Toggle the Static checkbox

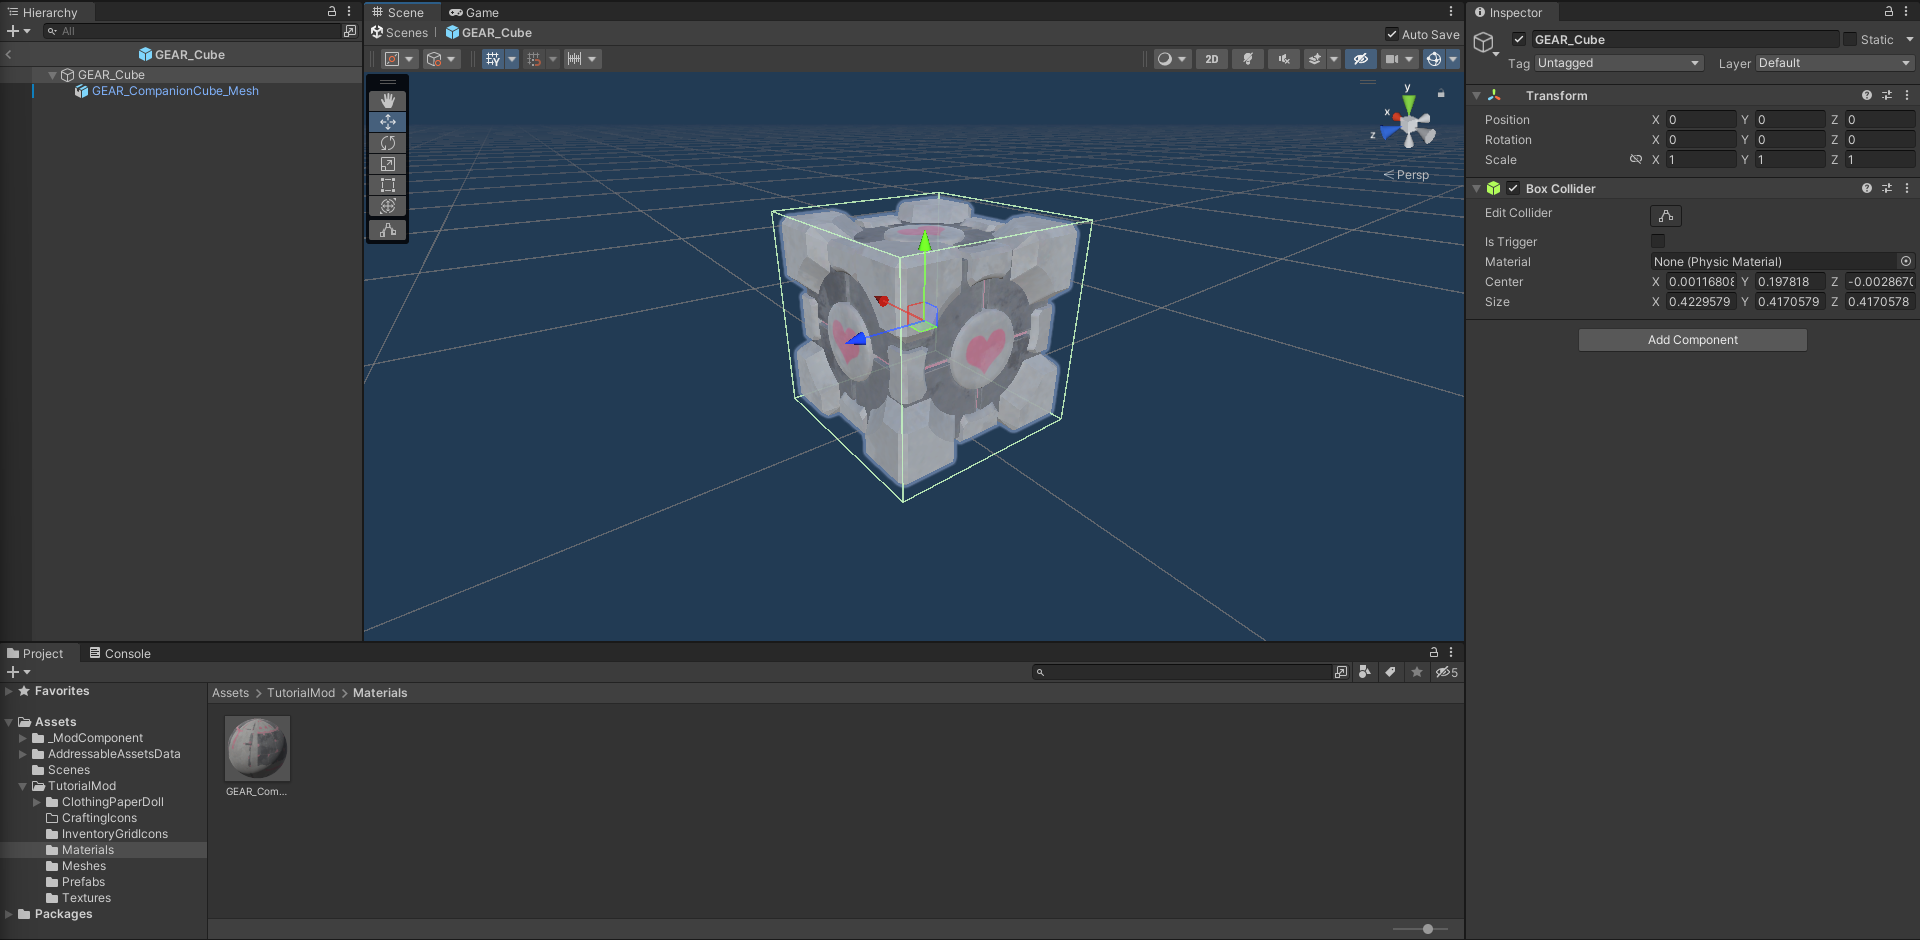[x=1850, y=39]
